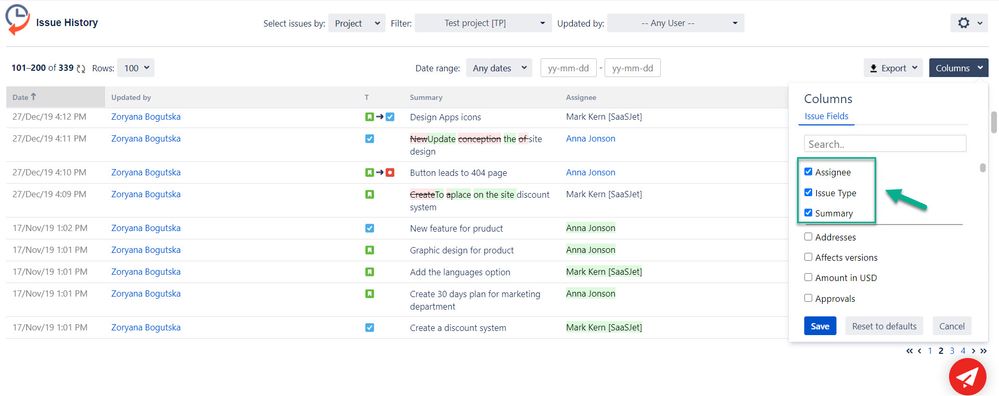The width and height of the screenshot is (999, 396).
Task: Open the Export menu
Action: point(893,68)
